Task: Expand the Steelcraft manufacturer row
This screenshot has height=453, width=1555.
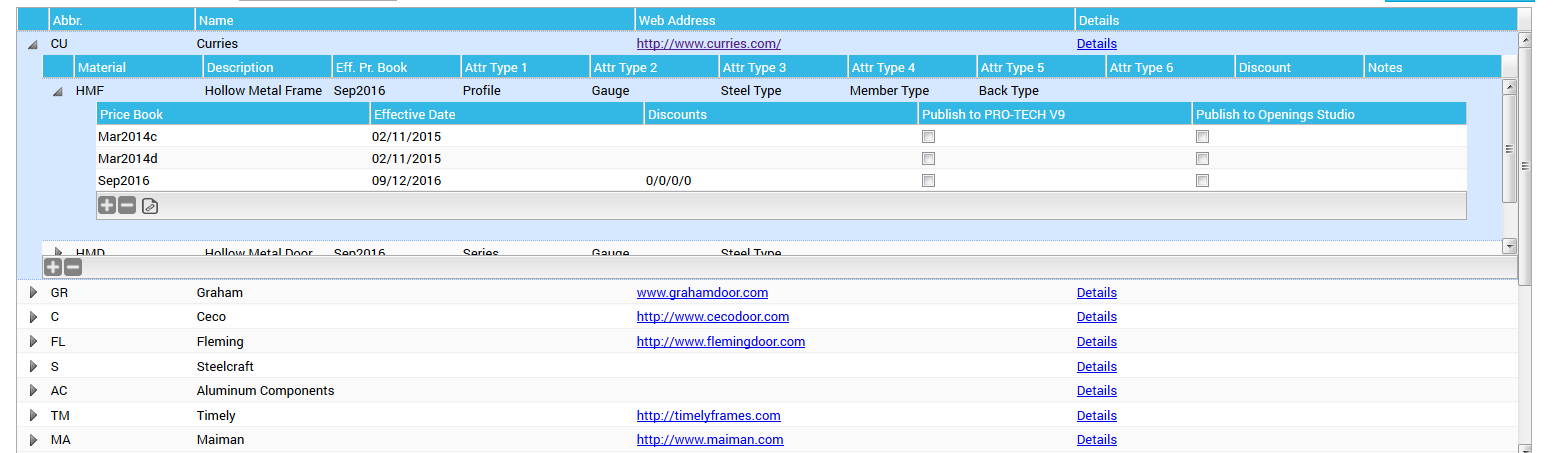Action: click(32, 367)
